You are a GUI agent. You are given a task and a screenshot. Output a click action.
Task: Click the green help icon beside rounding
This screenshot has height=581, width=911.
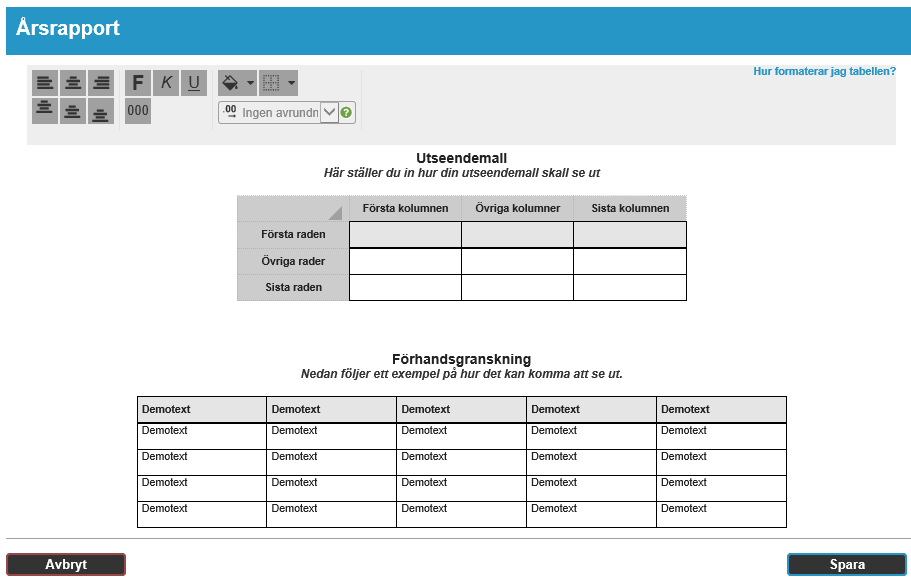347,113
